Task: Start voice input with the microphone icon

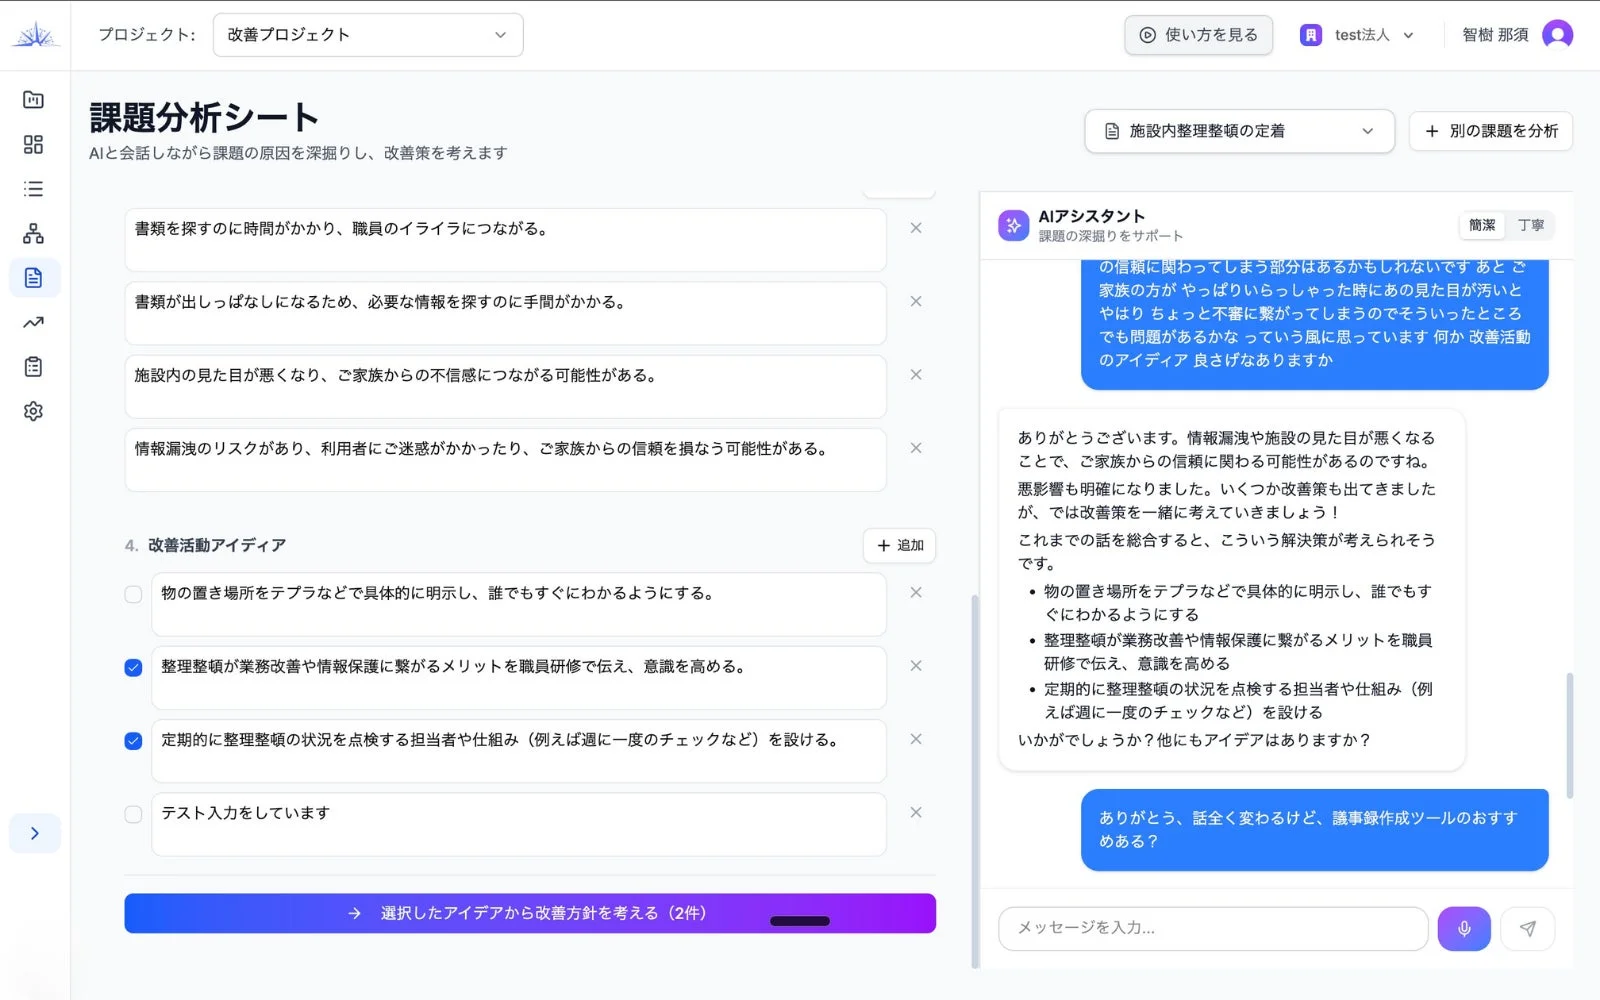Action: [x=1463, y=928]
